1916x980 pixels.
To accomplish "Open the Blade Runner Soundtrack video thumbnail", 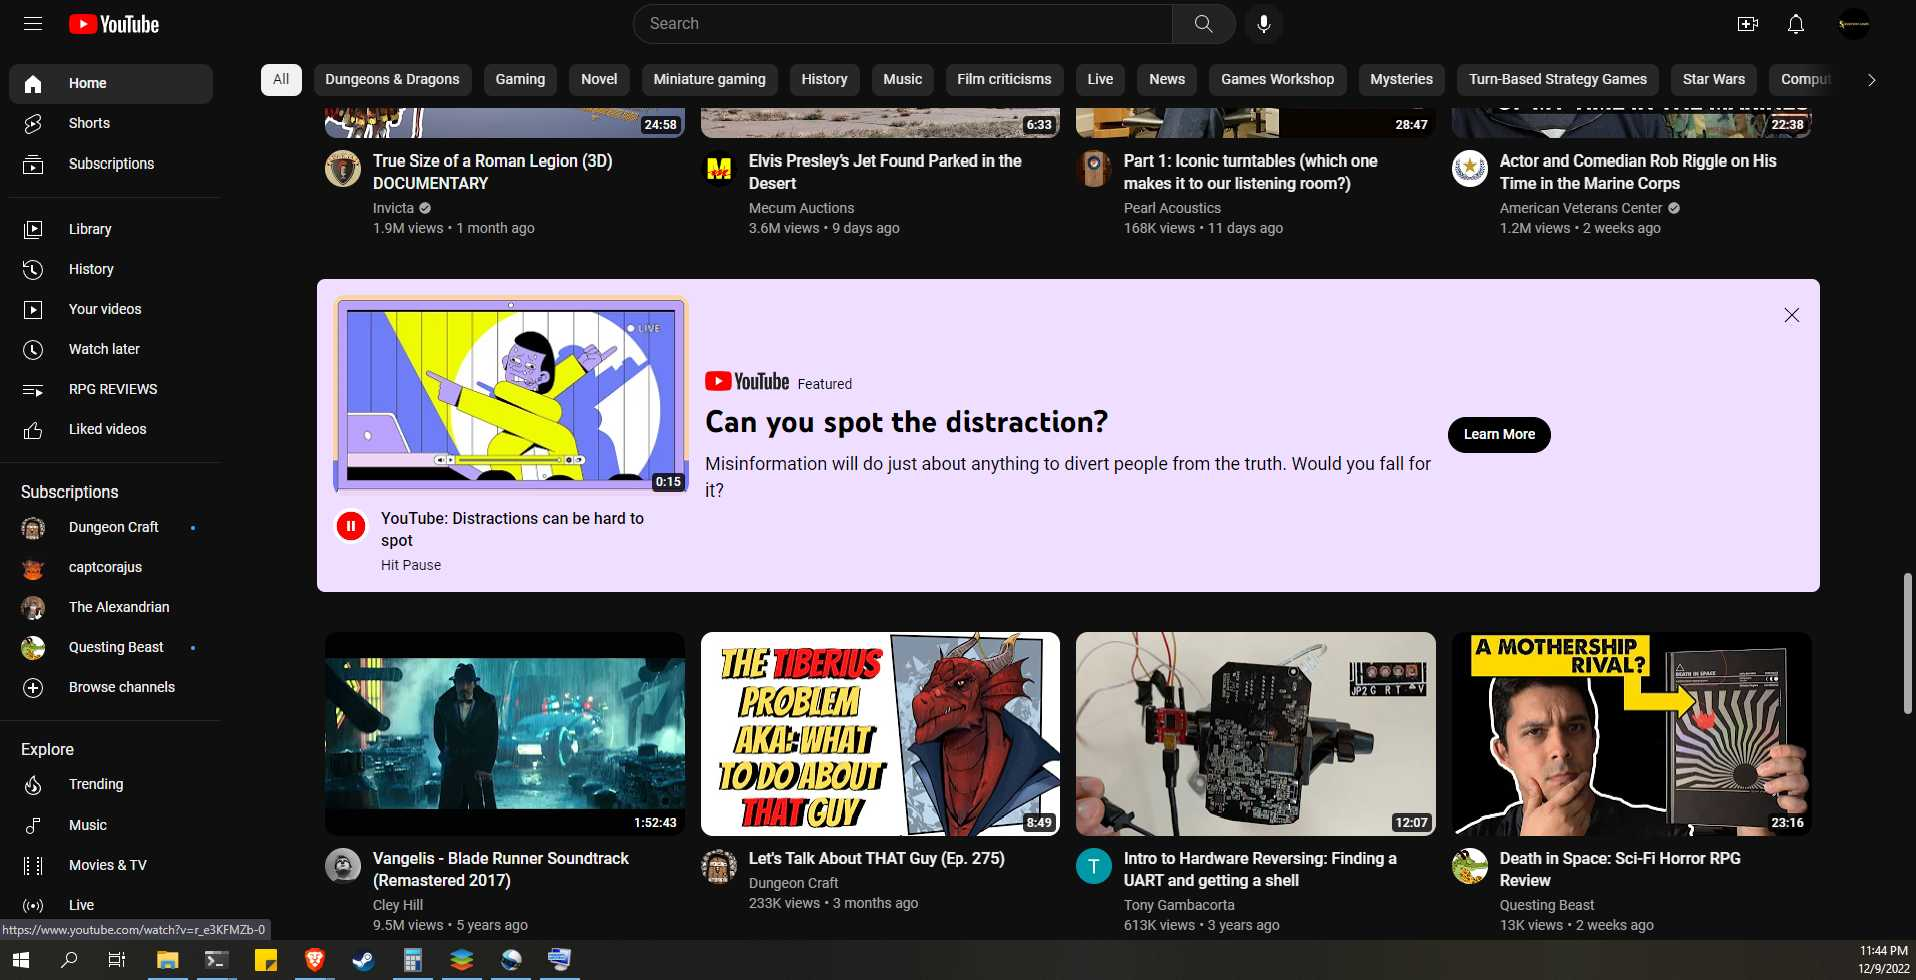I will click(505, 734).
